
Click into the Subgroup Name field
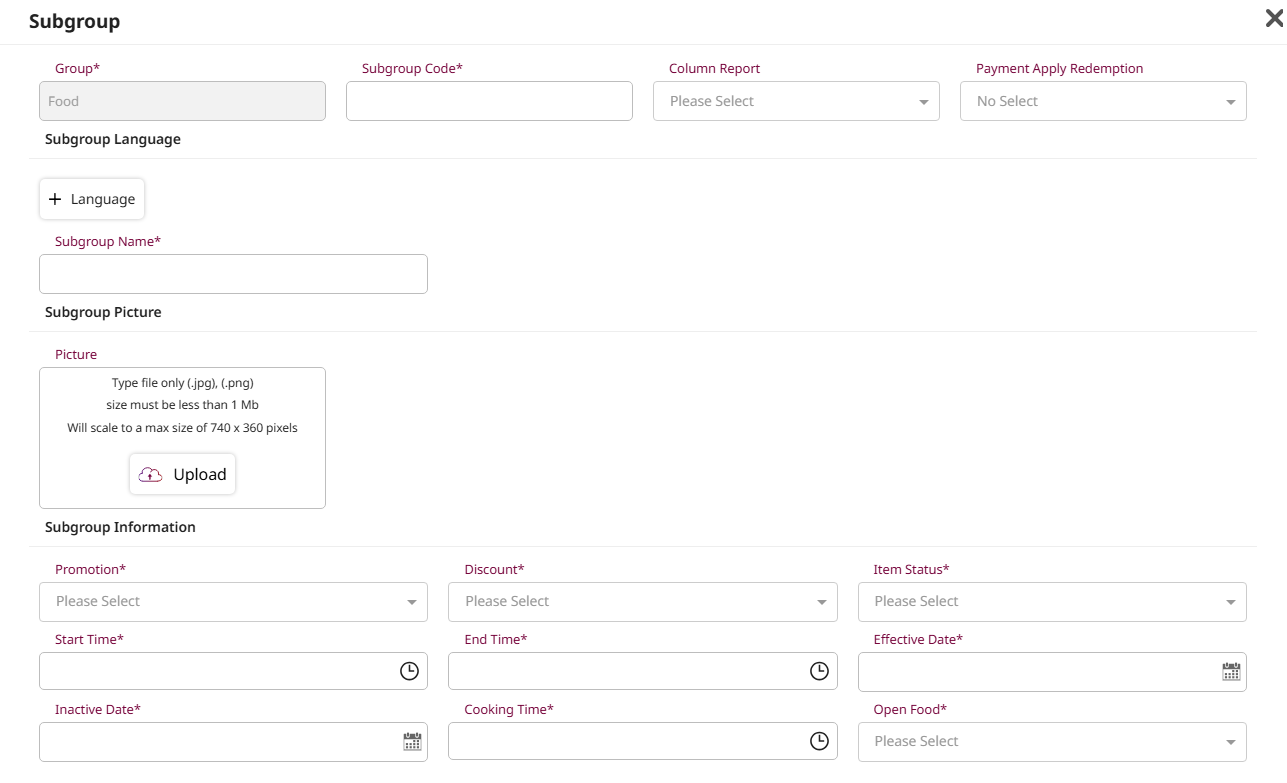pyautogui.click(x=233, y=274)
